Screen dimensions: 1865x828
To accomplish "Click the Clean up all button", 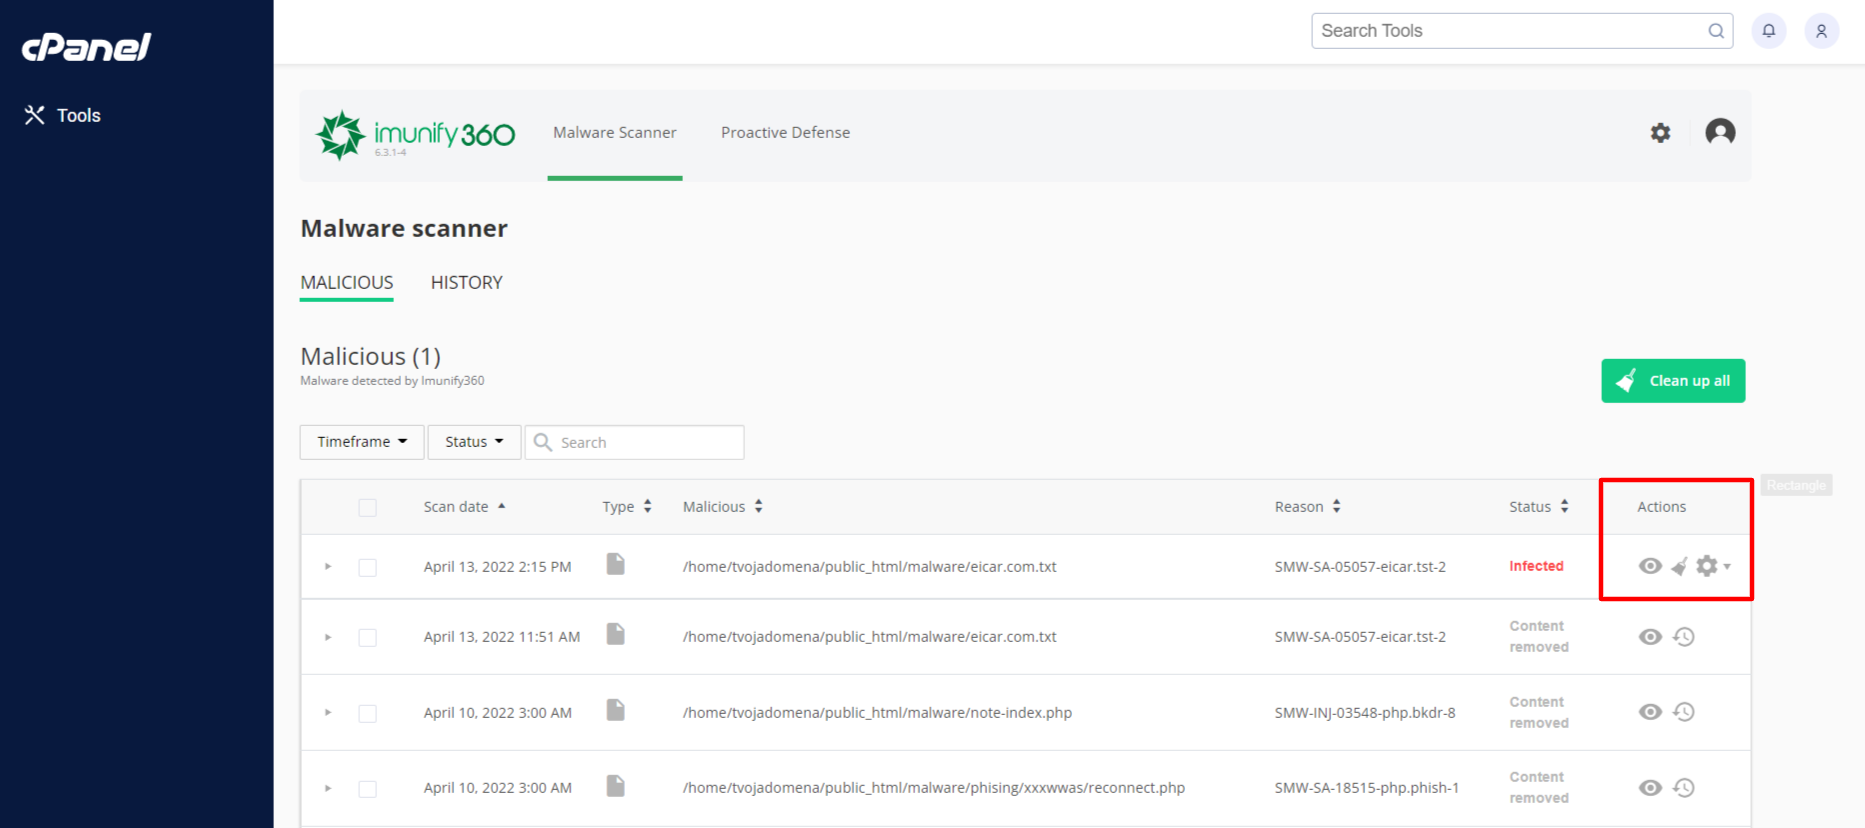I will 1673,381.
